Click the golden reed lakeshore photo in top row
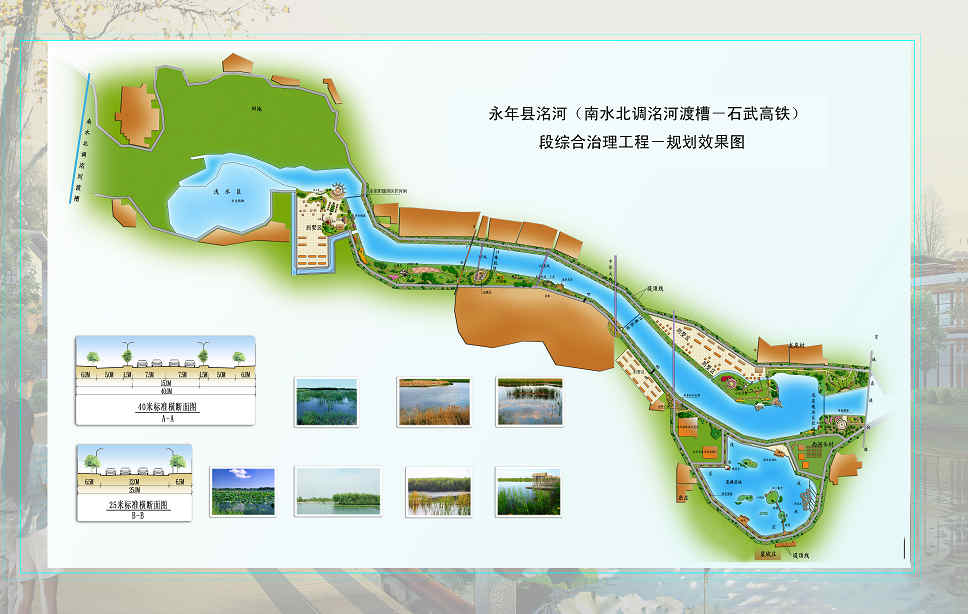 point(433,402)
